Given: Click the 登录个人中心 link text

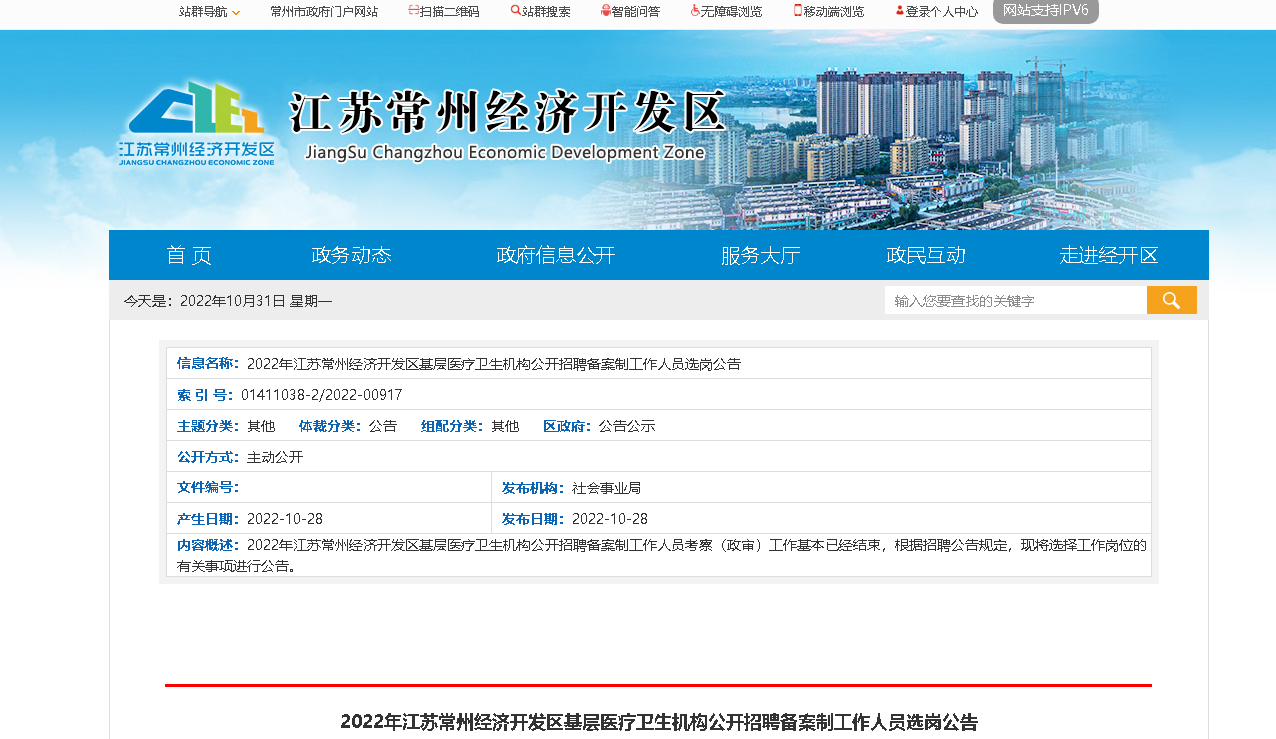Looking at the screenshot, I should [x=942, y=12].
